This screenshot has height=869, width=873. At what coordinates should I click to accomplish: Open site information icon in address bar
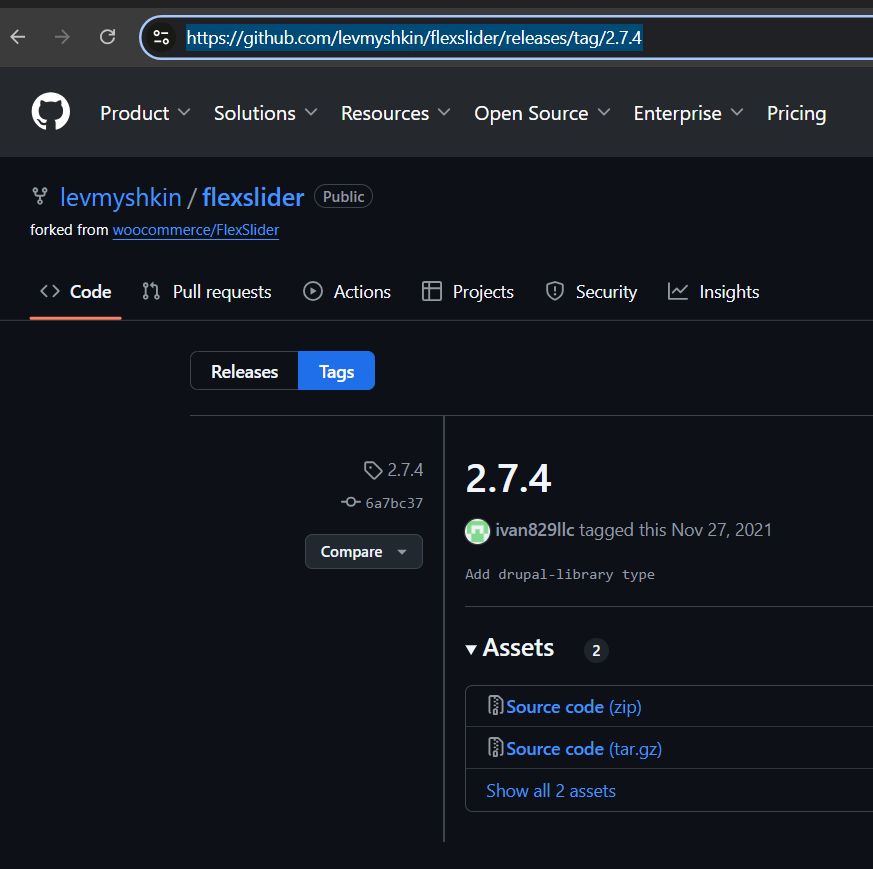(161, 37)
